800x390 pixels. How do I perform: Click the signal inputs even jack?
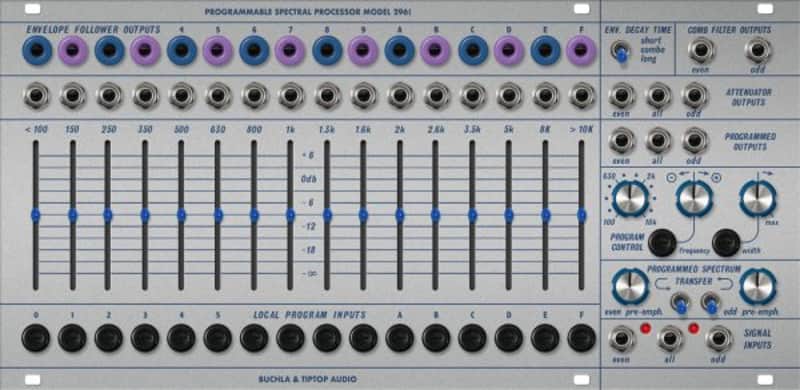(x=622, y=339)
